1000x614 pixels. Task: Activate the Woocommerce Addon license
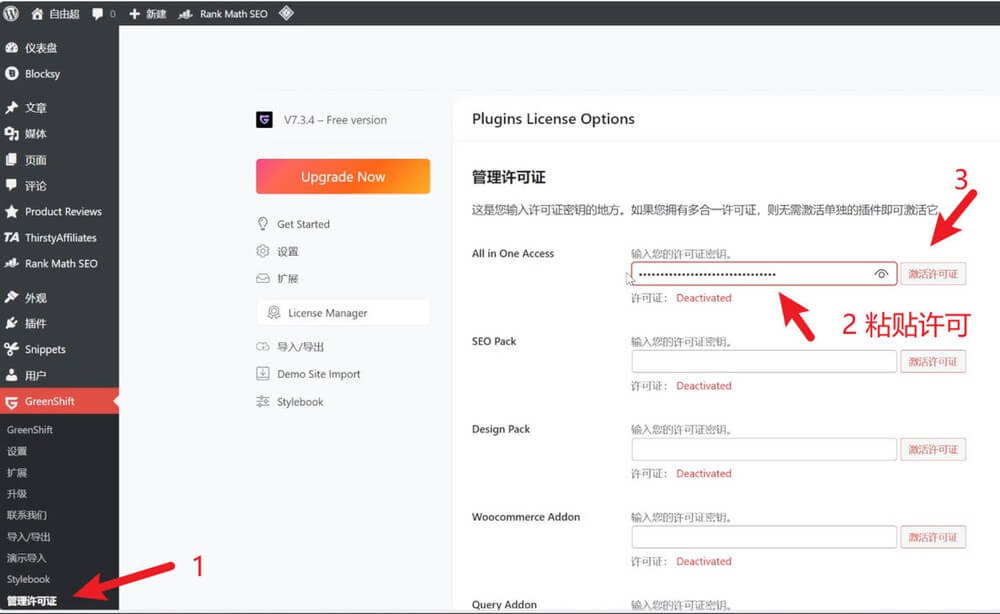pyautogui.click(x=933, y=537)
